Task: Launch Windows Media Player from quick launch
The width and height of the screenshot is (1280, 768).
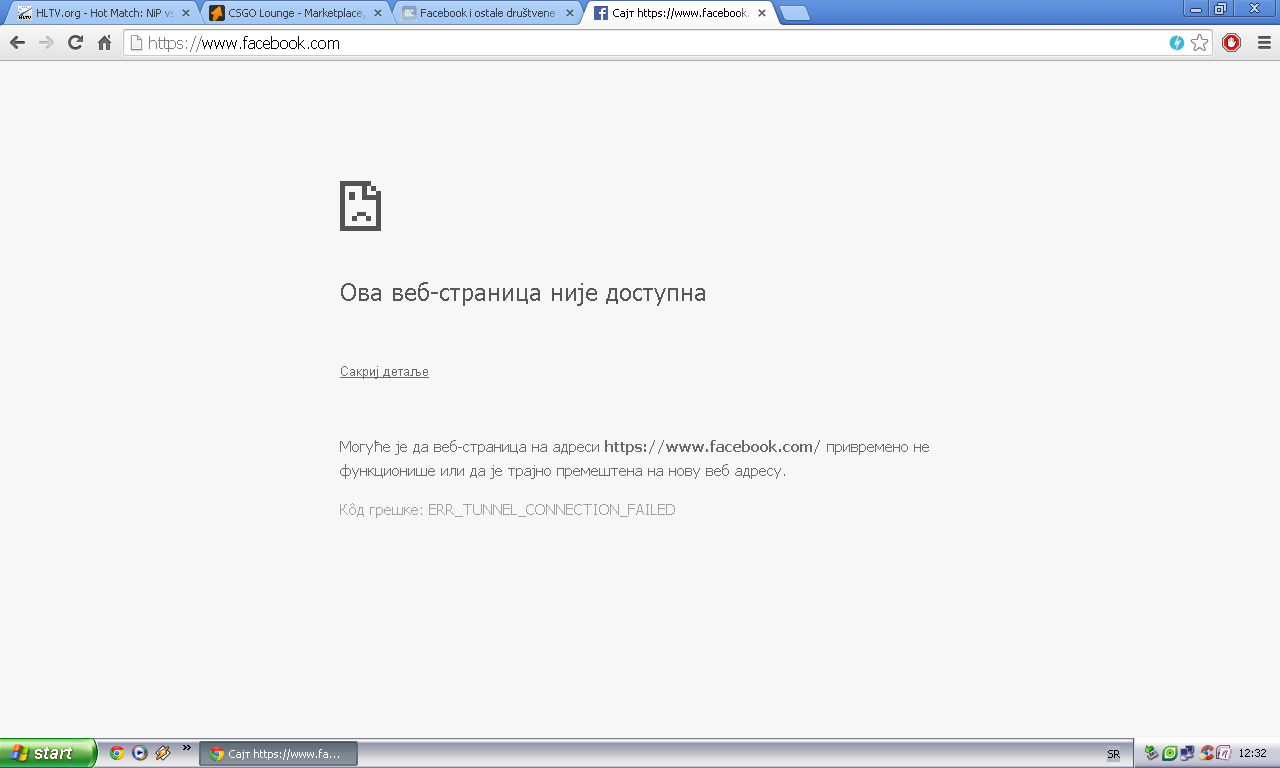Action: (x=140, y=753)
